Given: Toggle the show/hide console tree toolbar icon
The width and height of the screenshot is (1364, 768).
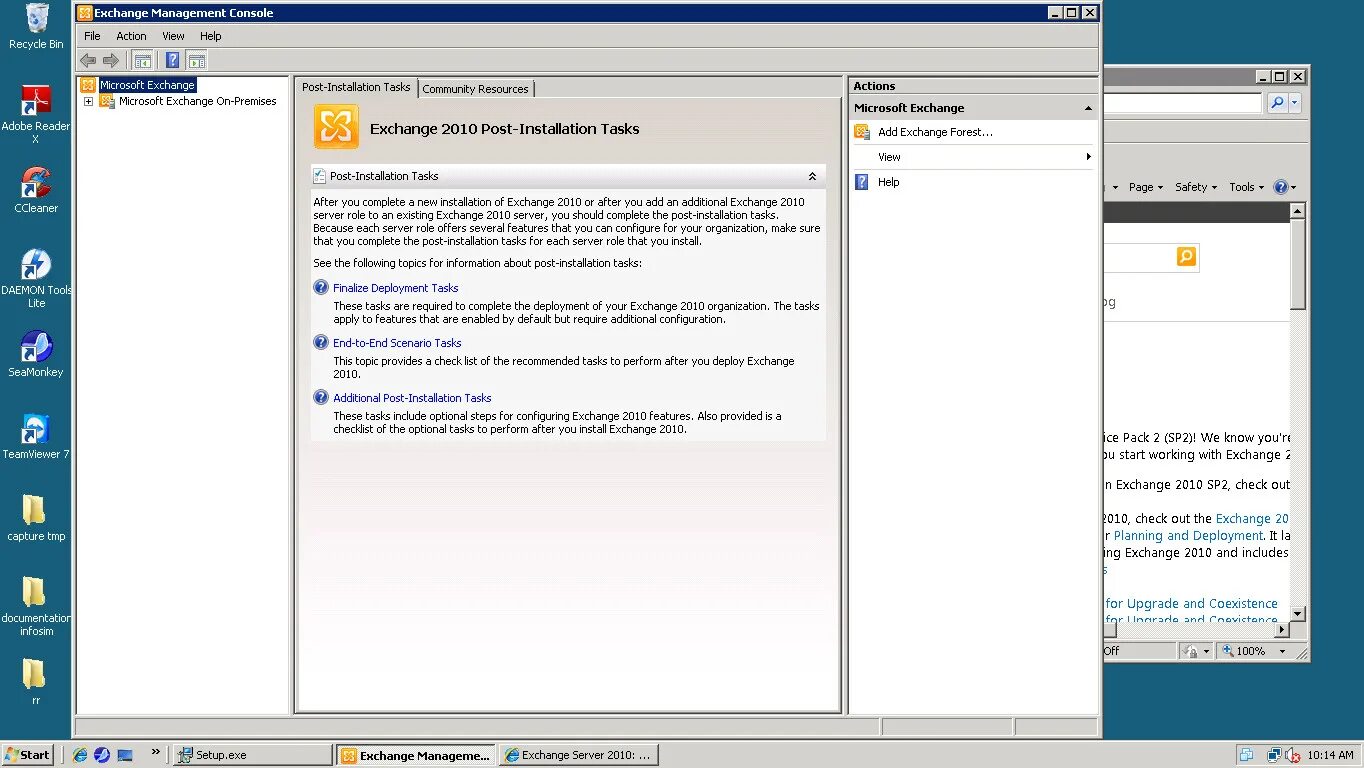Looking at the screenshot, I should [143, 61].
